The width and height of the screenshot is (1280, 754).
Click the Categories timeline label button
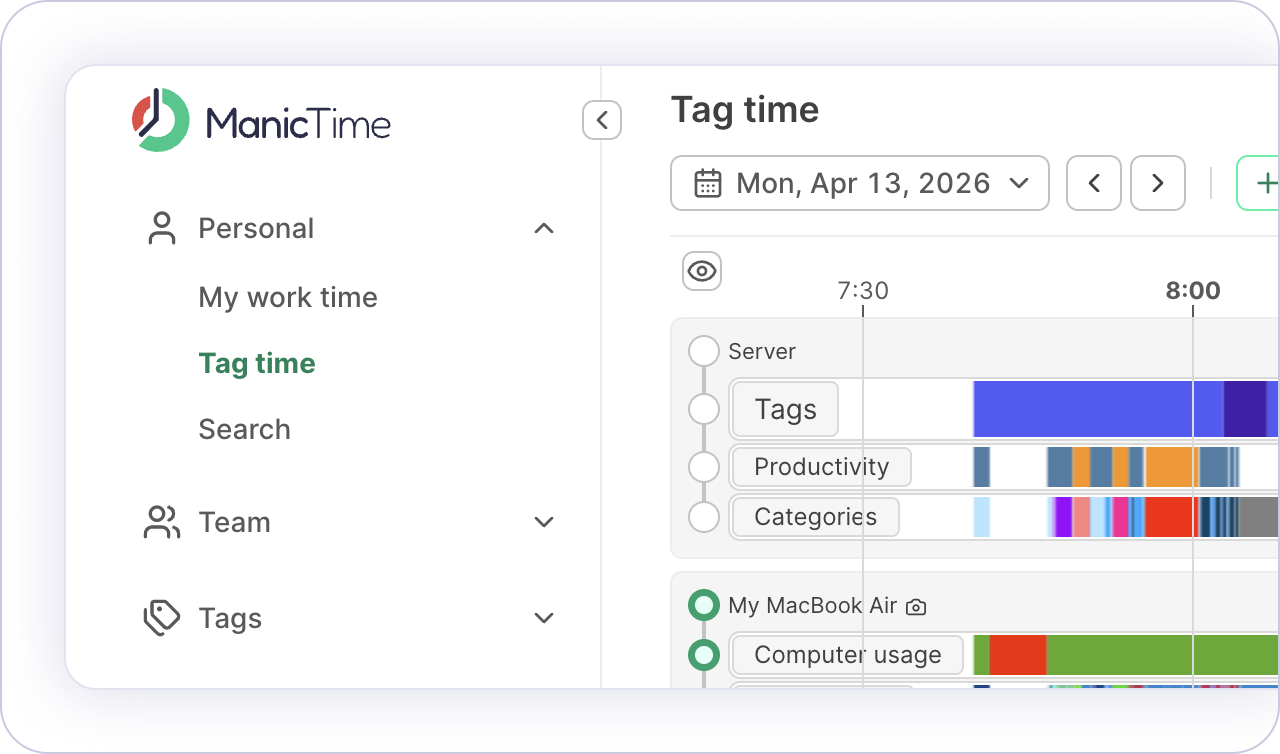[815, 517]
